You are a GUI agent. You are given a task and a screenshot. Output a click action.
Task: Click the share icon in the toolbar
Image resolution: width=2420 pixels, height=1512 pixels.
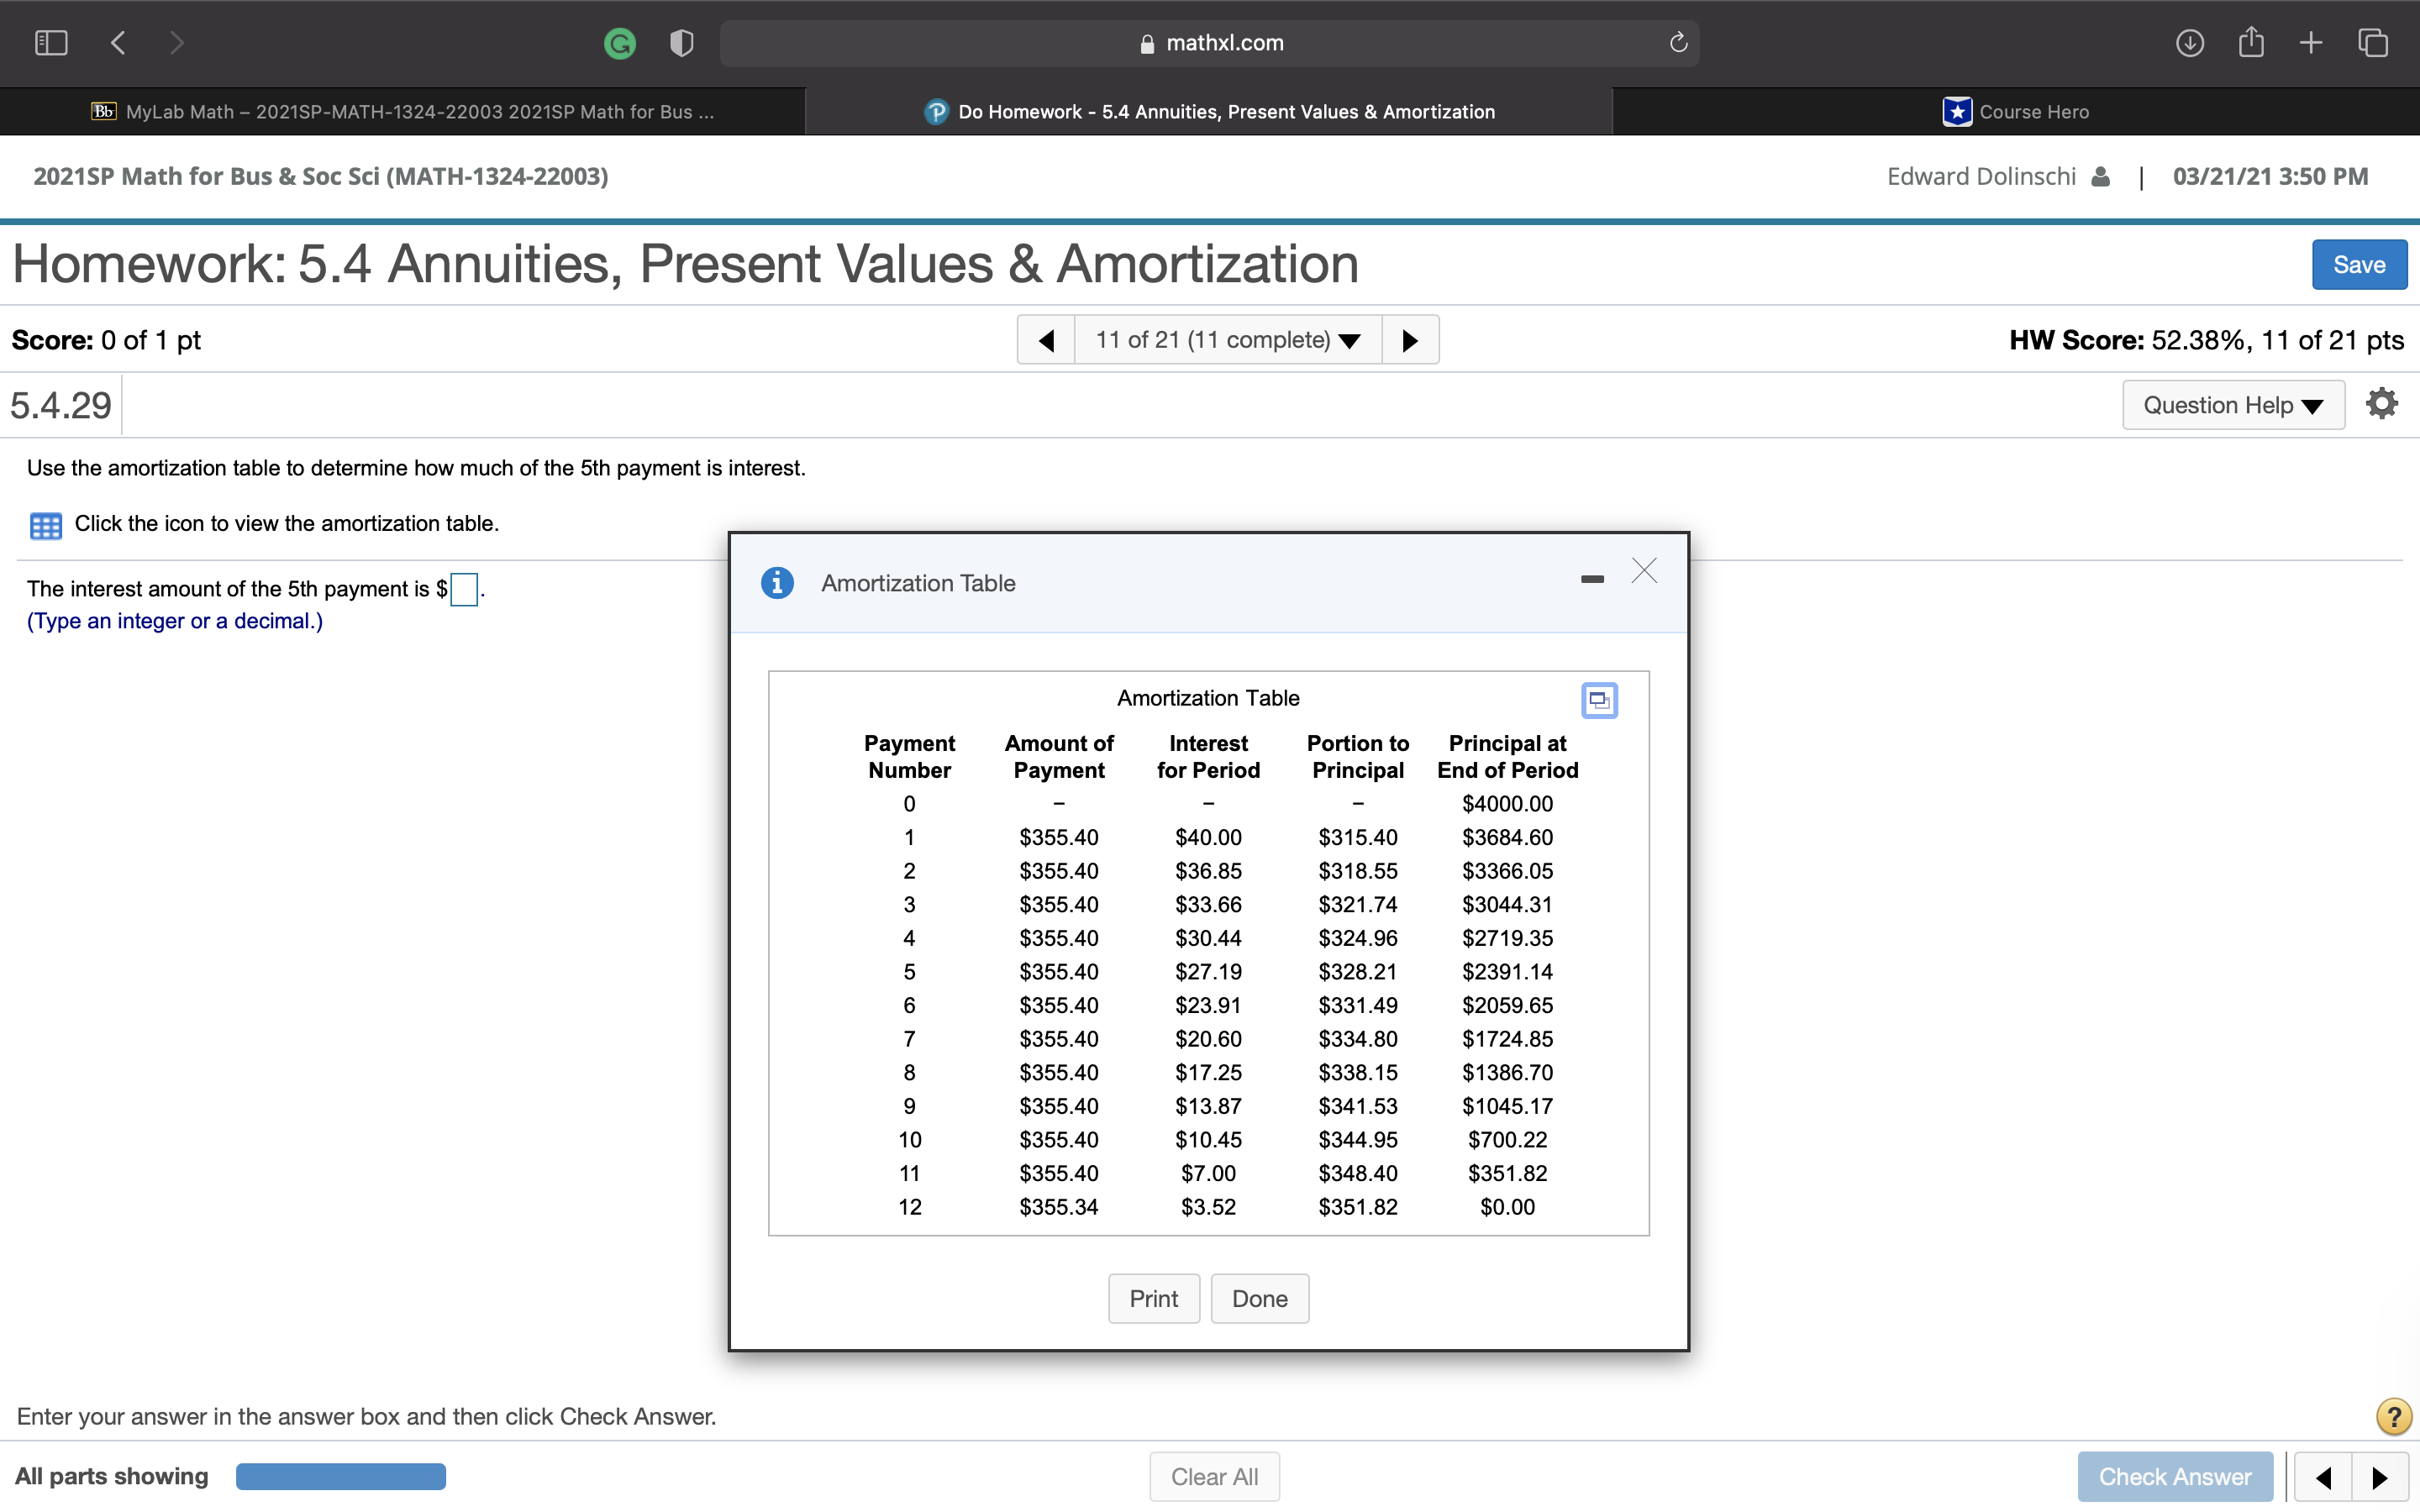coord(2250,43)
